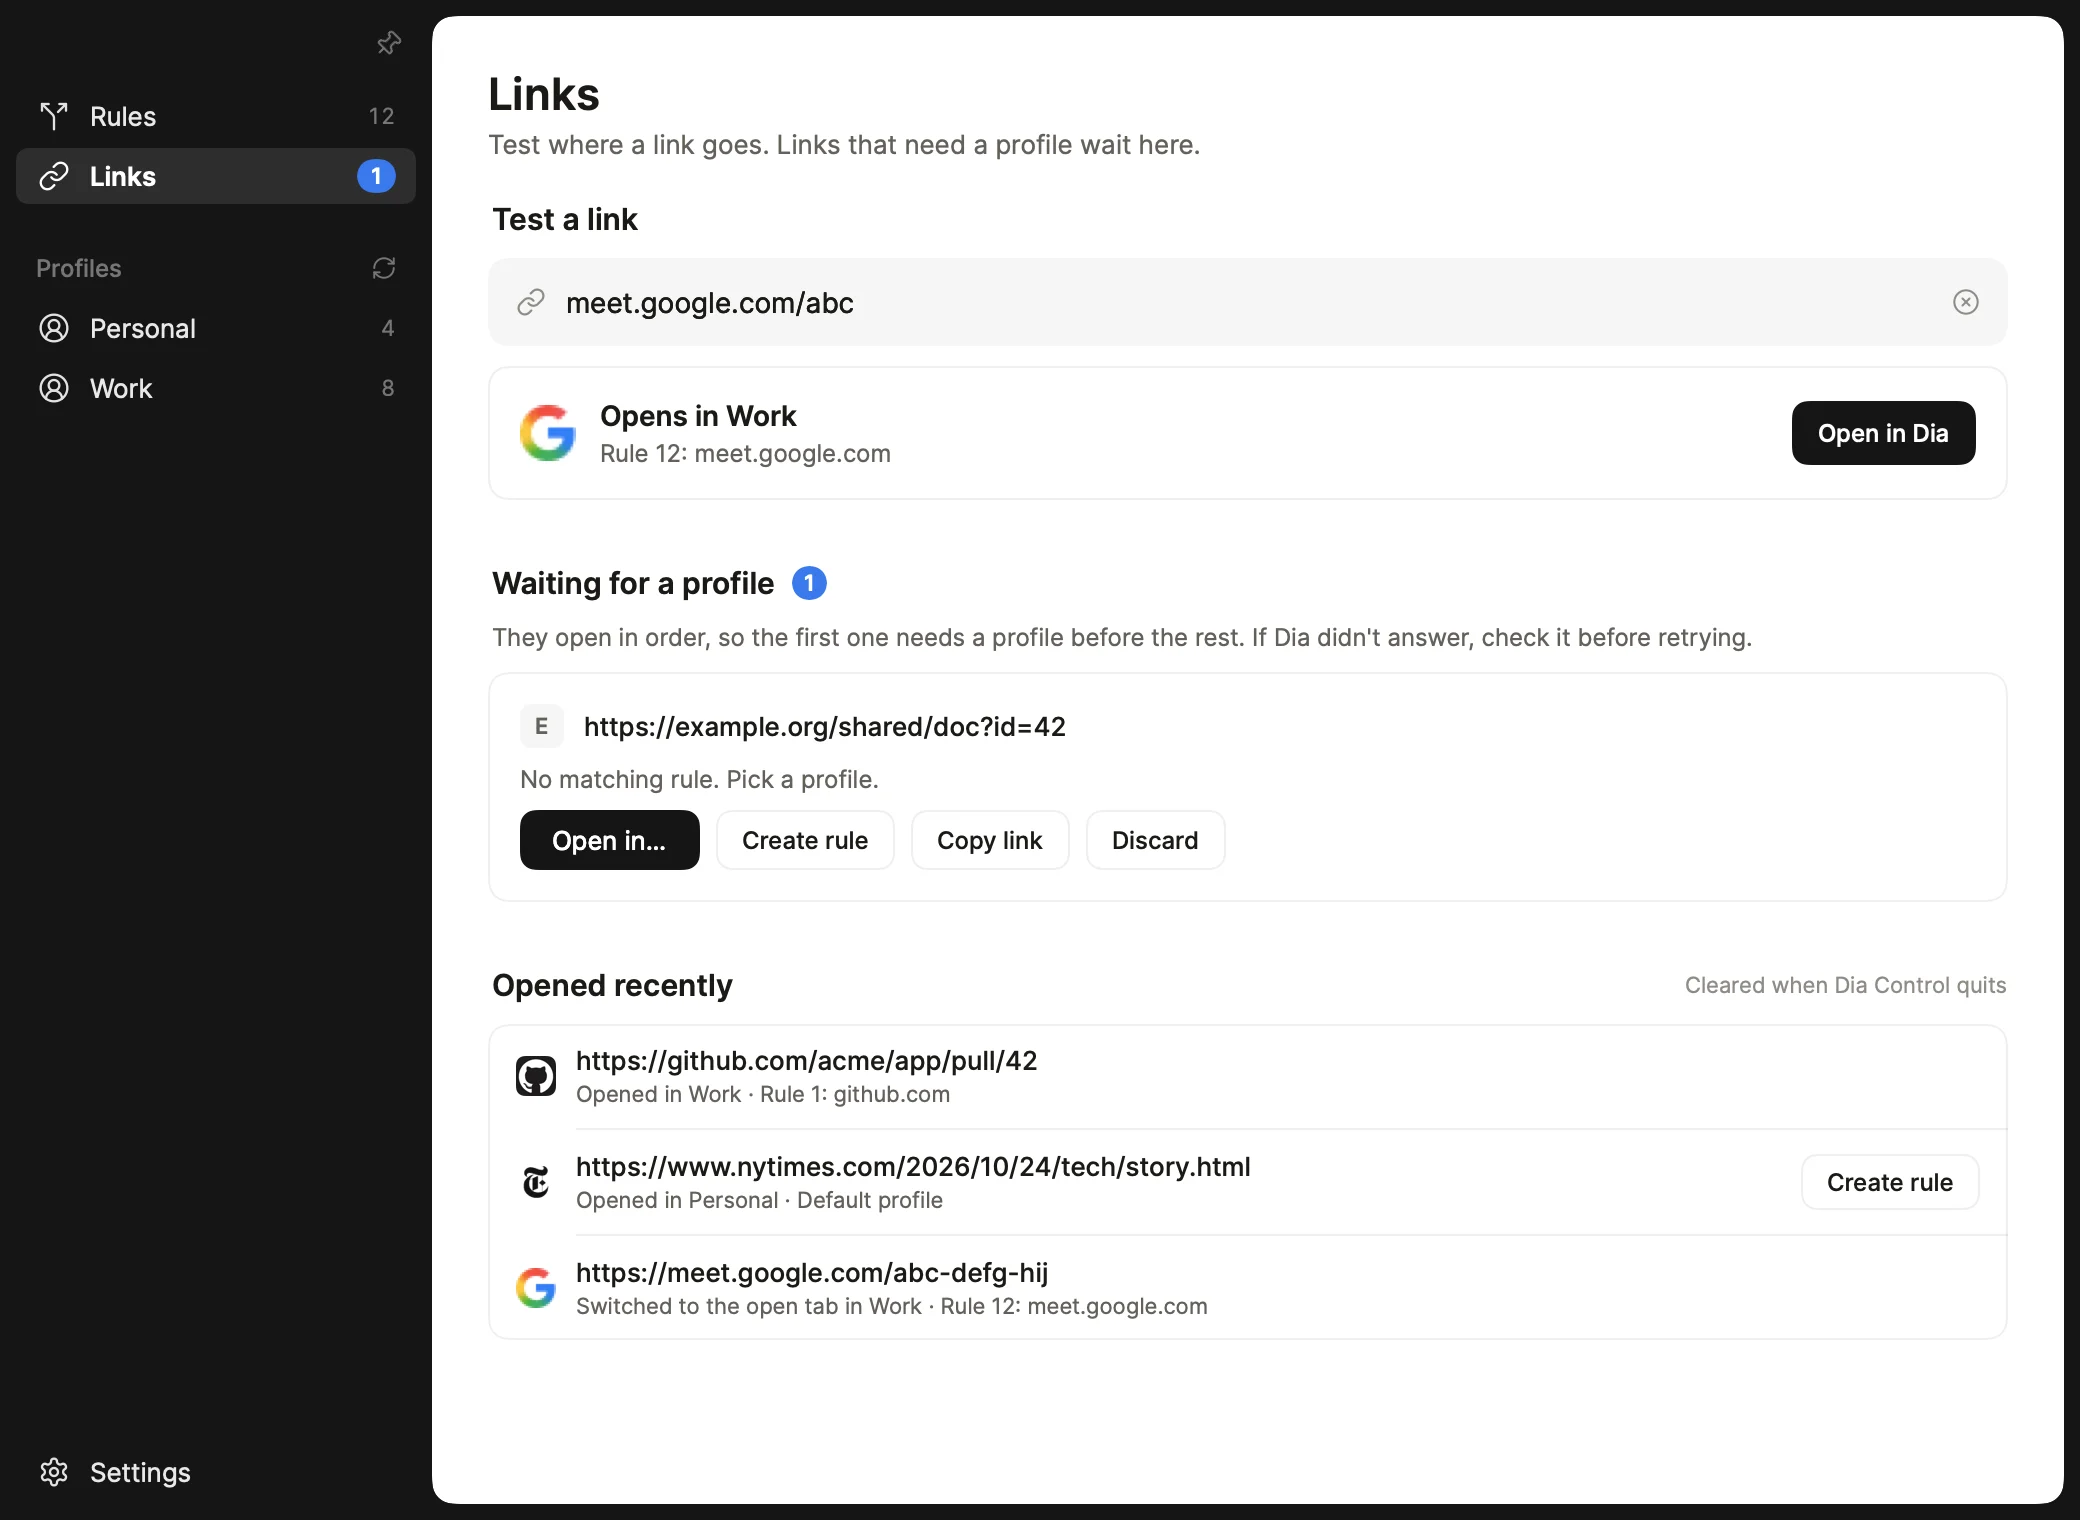
Task: Click the blue badge next to Waiting for a profile
Action: coord(809,583)
